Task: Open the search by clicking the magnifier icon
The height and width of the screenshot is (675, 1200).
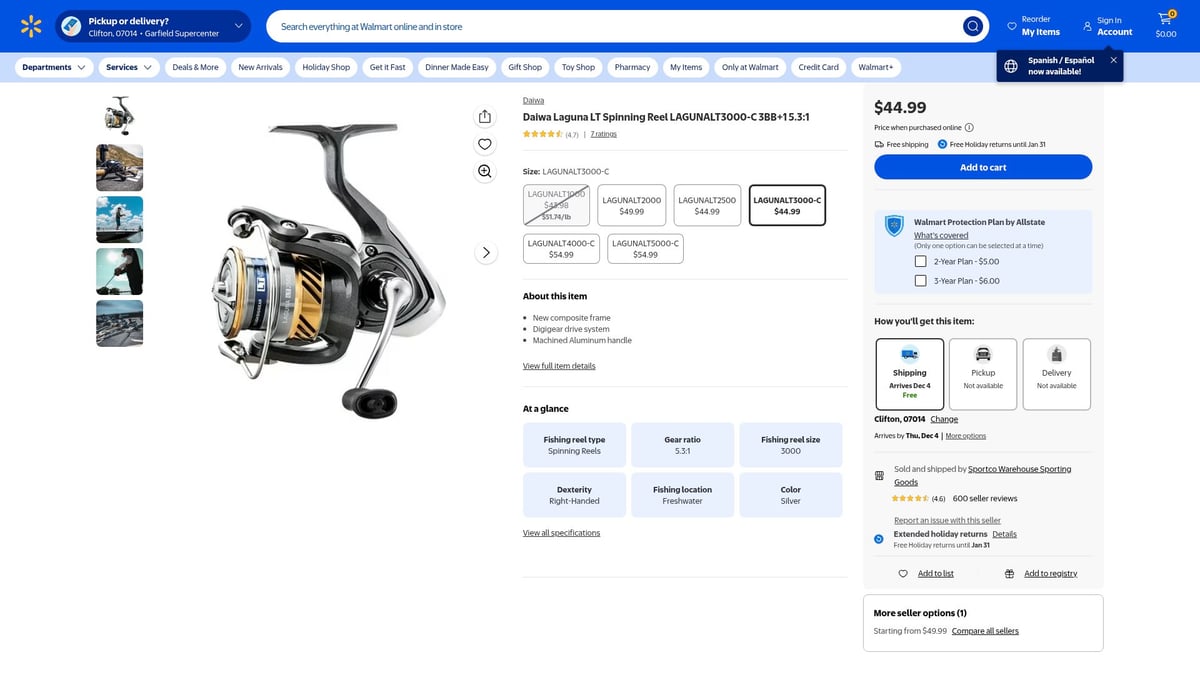Action: click(971, 25)
